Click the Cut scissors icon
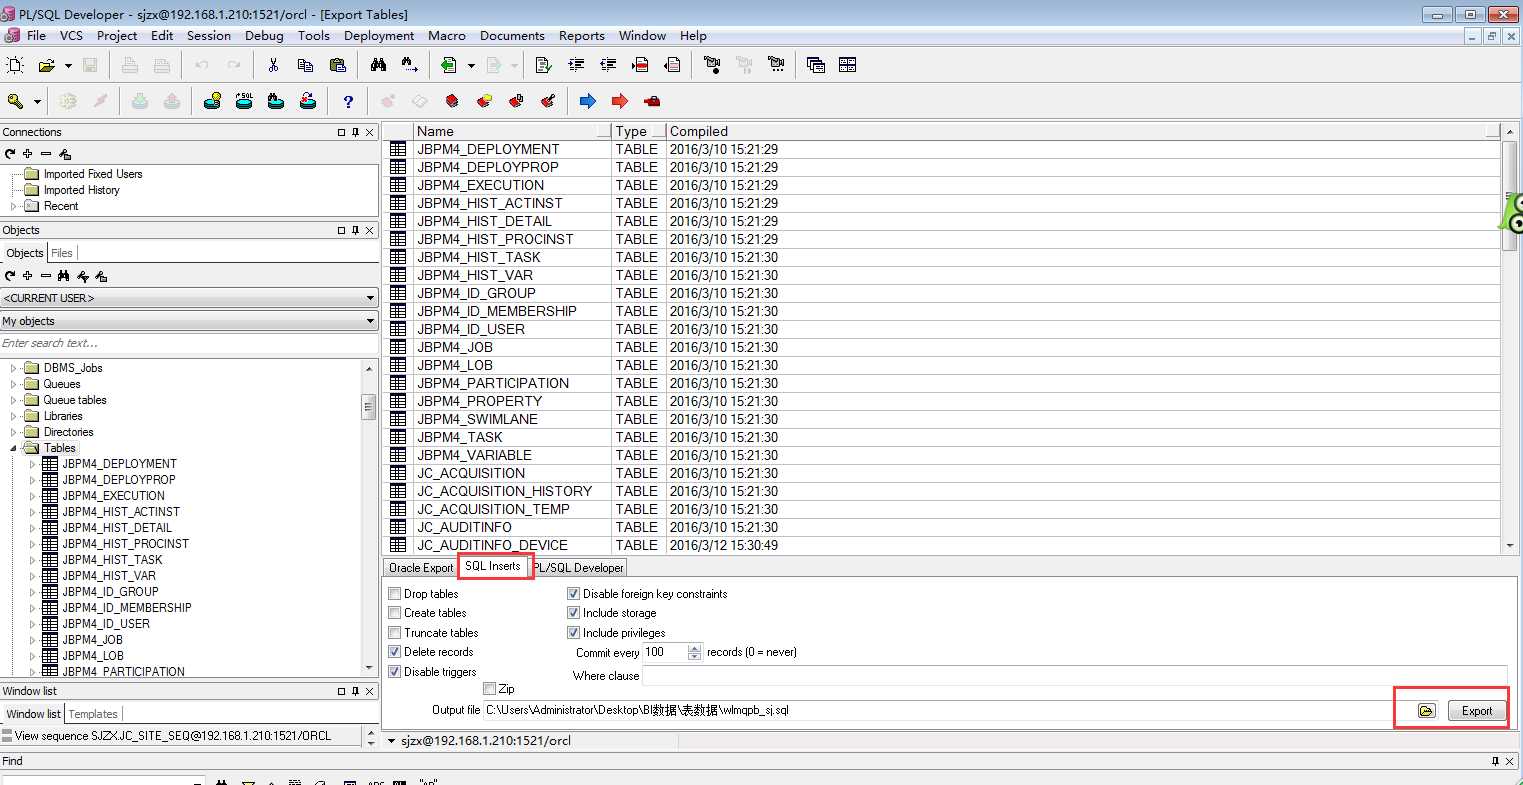Image resolution: width=1523 pixels, height=785 pixels. click(x=273, y=66)
